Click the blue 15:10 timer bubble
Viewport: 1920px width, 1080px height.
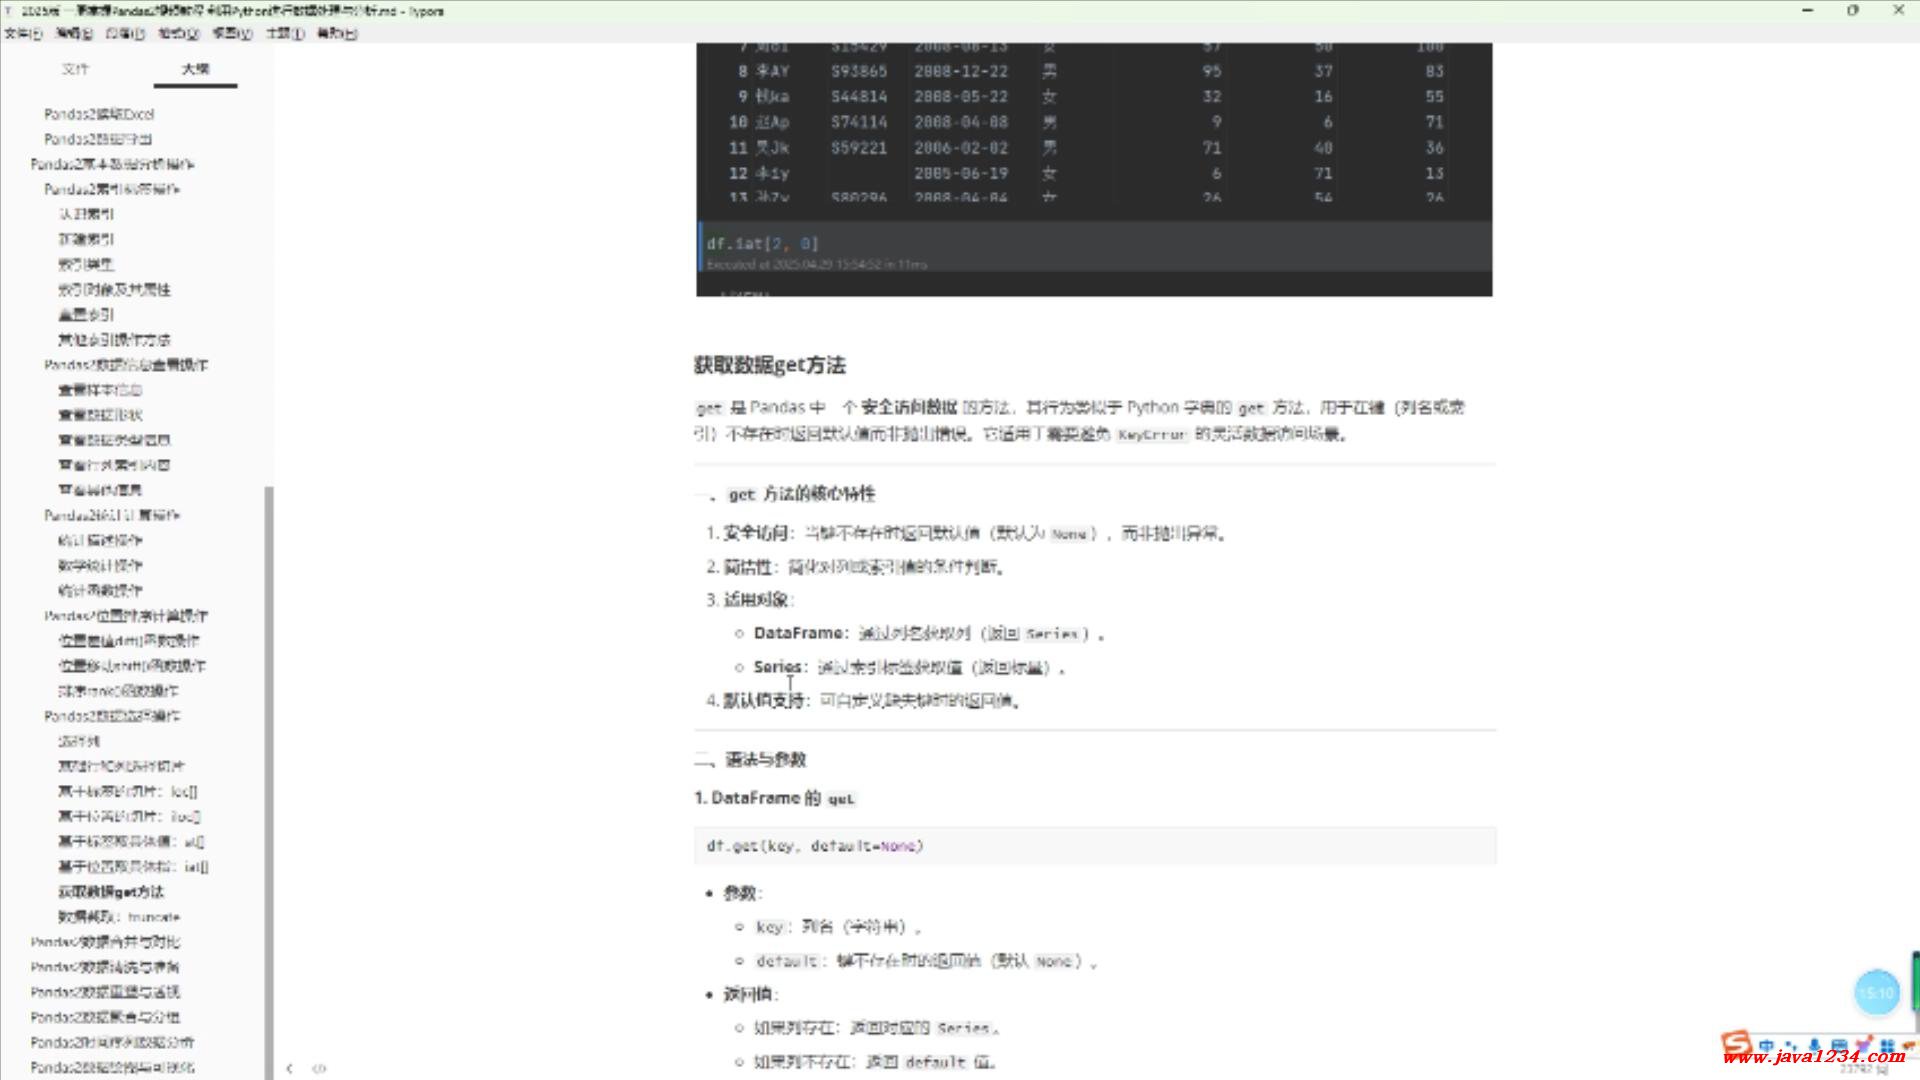[1876, 992]
